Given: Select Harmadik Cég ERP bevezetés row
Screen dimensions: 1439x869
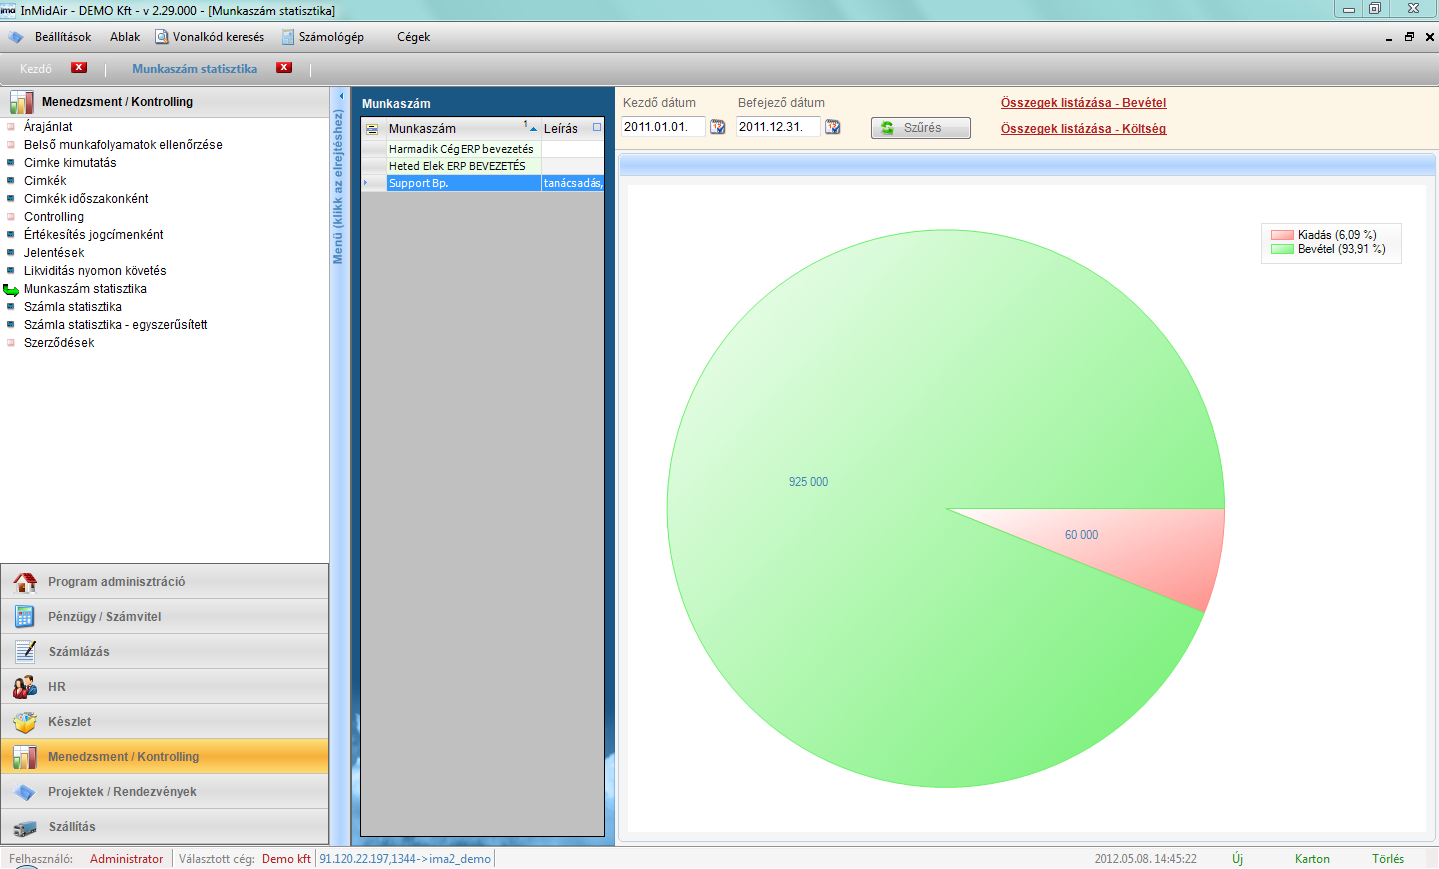Looking at the screenshot, I should click(482, 149).
